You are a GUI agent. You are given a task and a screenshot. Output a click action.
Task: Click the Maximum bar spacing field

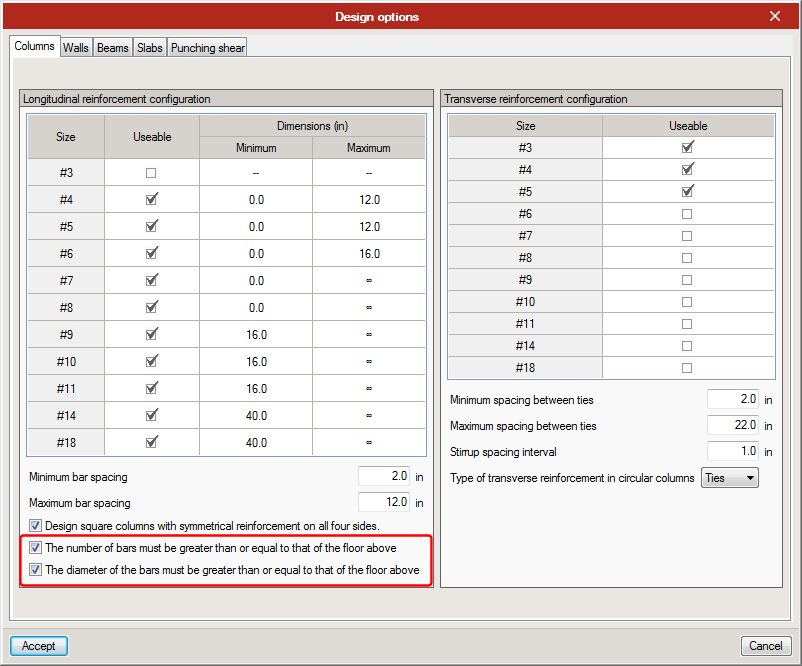384,503
